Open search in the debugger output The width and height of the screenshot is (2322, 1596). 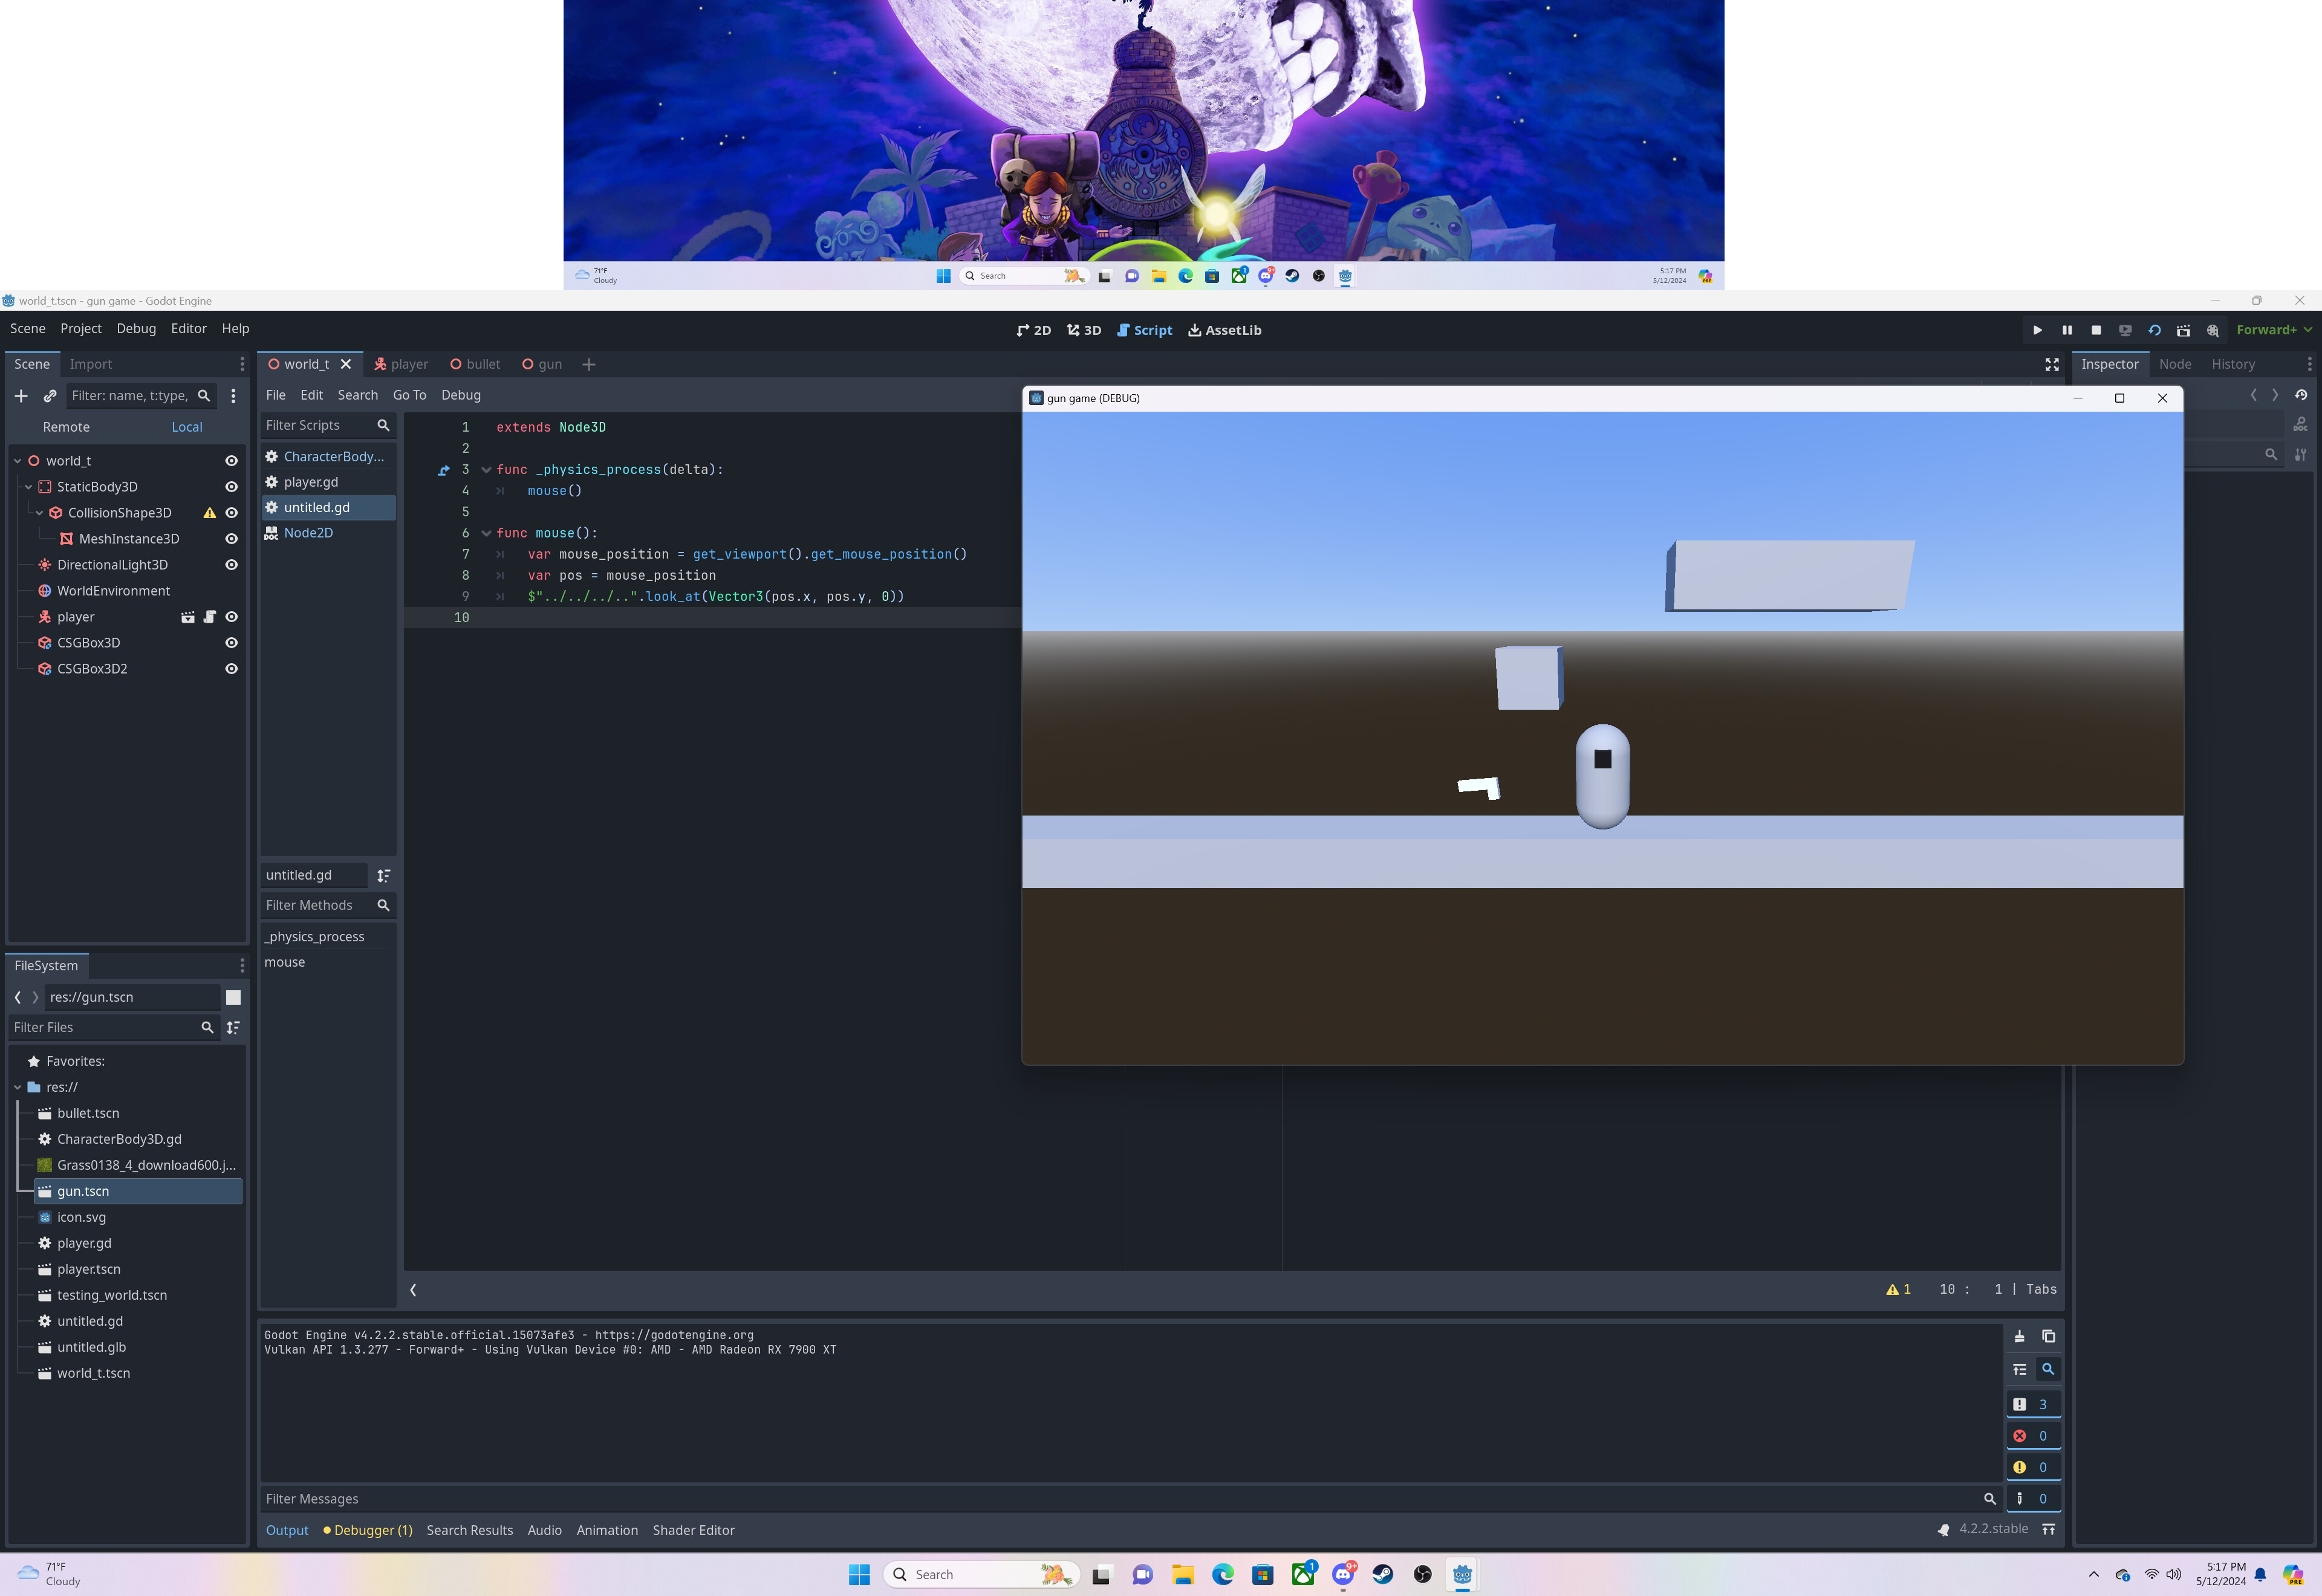coord(2049,1369)
